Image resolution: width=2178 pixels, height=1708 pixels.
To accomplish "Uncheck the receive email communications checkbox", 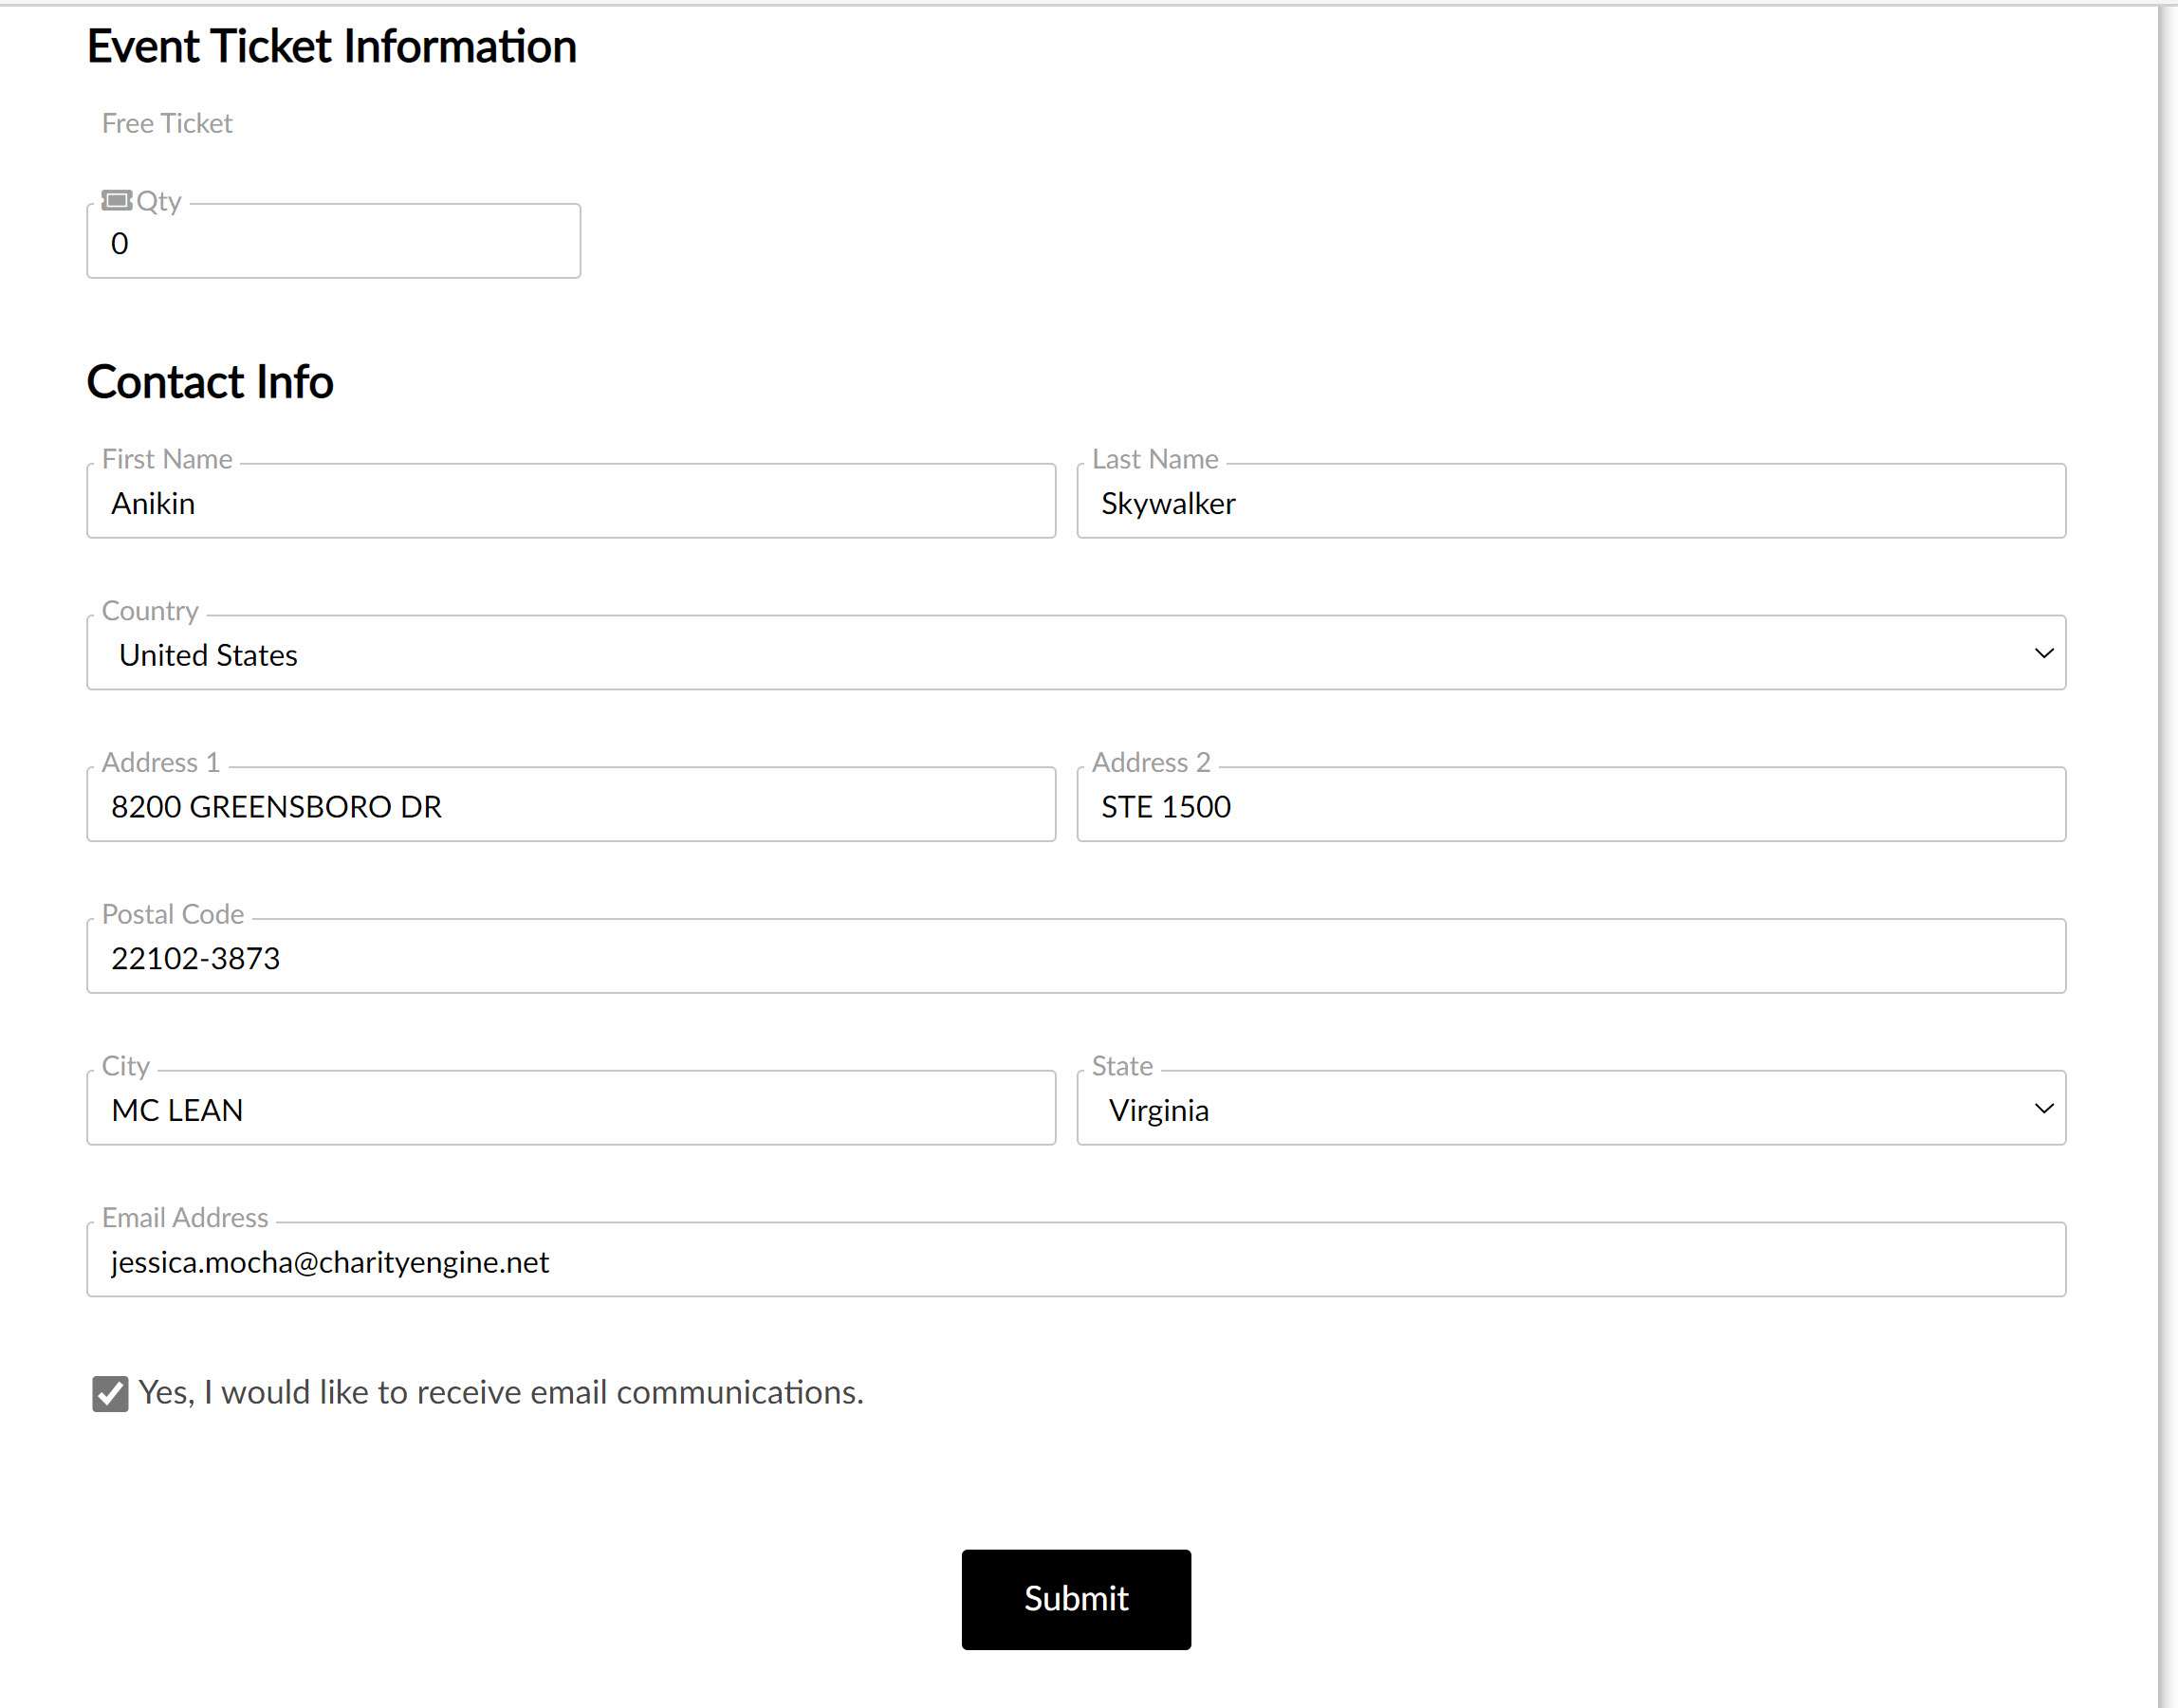I will click(x=110, y=1393).
